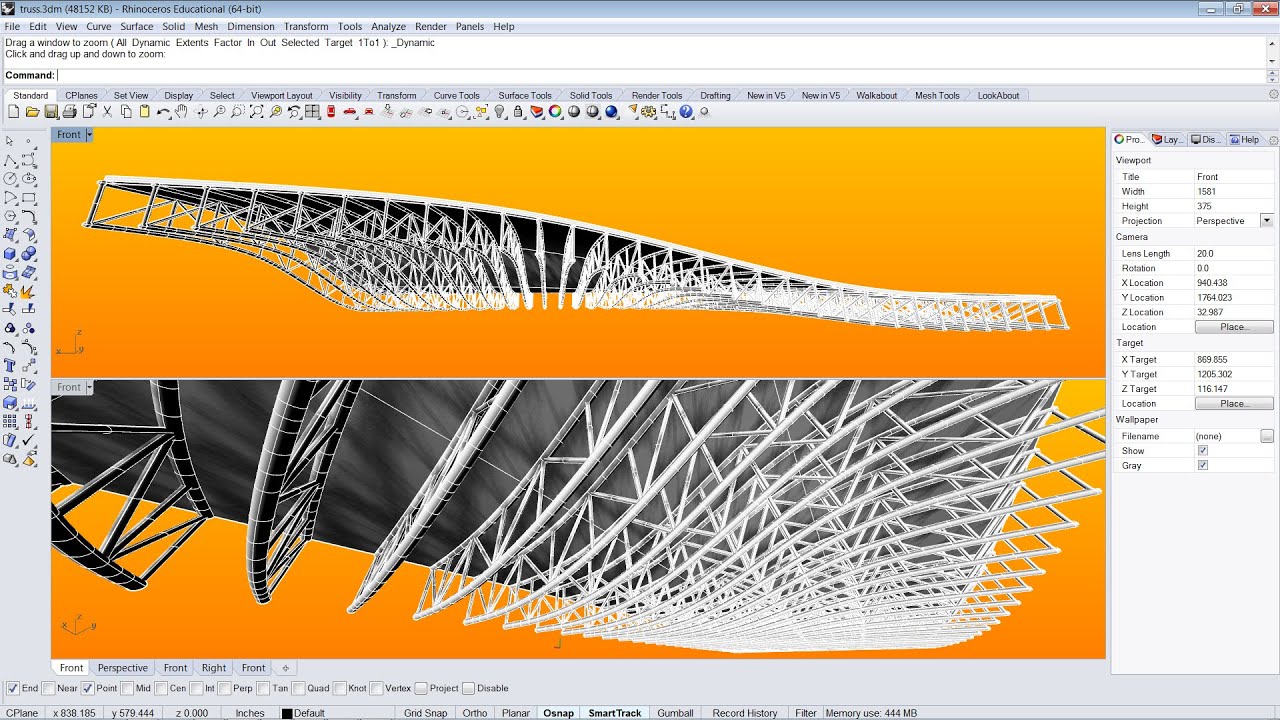Select the Rectangle tool in sidebar
Viewport: 1280px width, 720px height.
[x=29, y=198]
